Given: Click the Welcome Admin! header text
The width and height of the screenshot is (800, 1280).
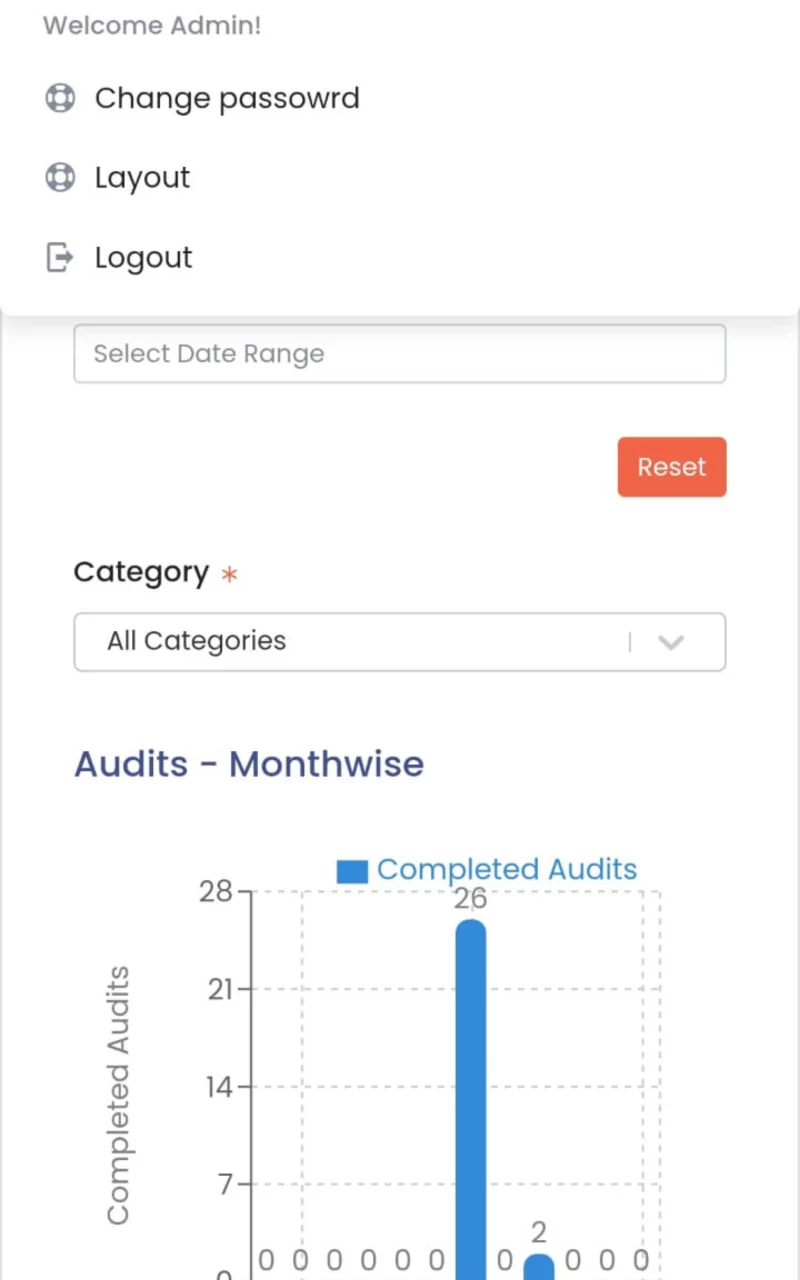Looking at the screenshot, I should [x=152, y=25].
